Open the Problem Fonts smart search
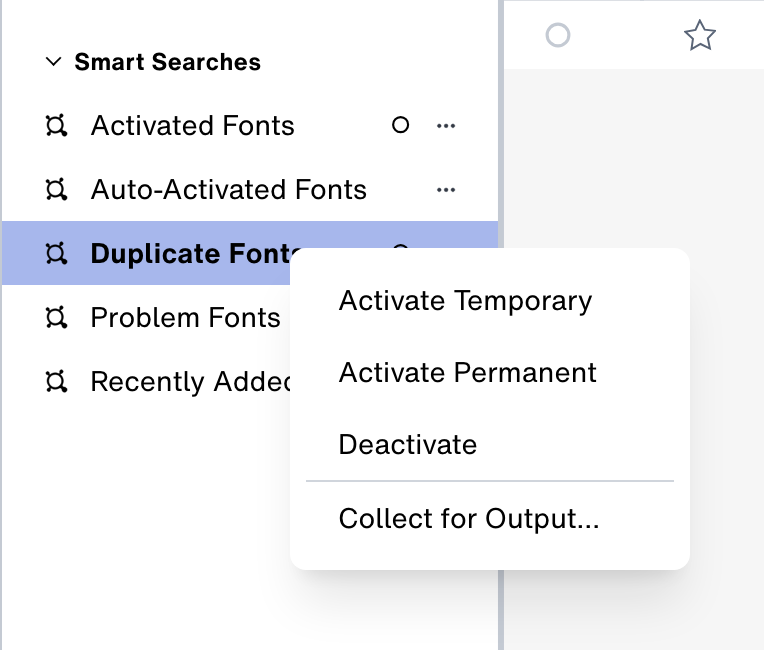The width and height of the screenshot is (764, 650). pyautogui.click(x=185, y=318)
